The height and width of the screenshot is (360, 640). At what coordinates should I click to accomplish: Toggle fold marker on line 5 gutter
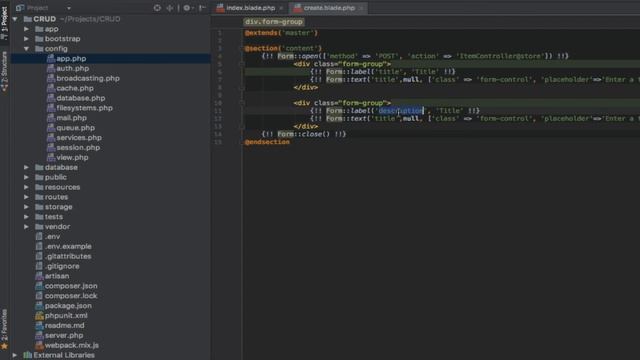pyautogui.click(x=241, y=64)
